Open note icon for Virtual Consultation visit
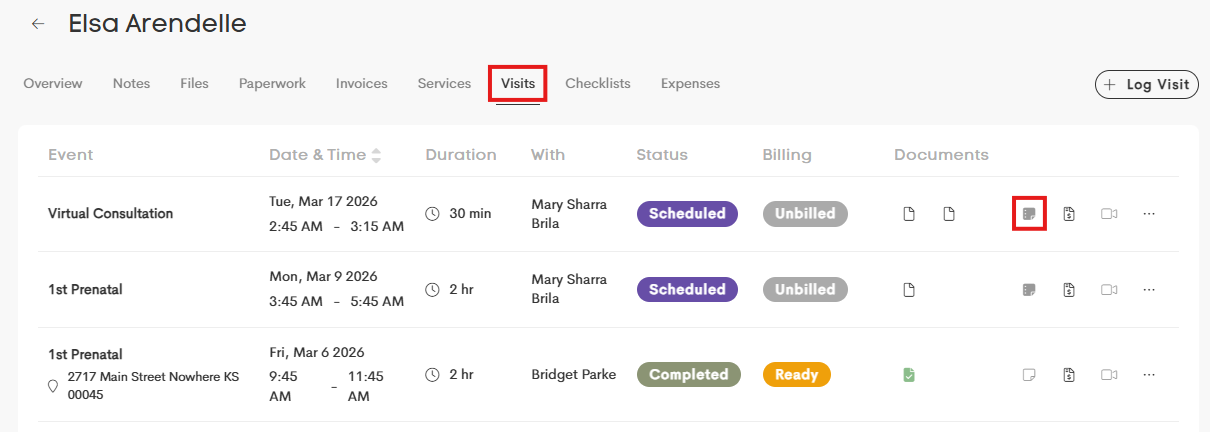This screenshot has width=1210, height=432. (x=1028, y=214)
